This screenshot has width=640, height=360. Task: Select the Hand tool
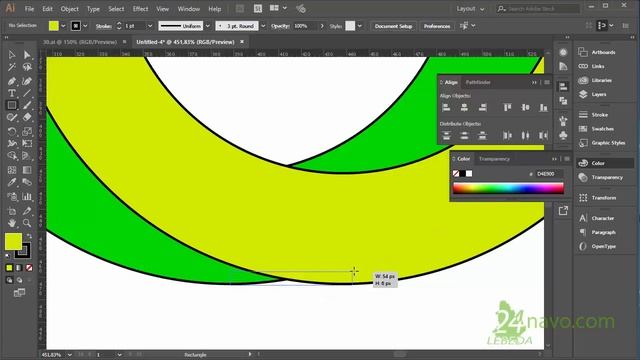[12, 223]
